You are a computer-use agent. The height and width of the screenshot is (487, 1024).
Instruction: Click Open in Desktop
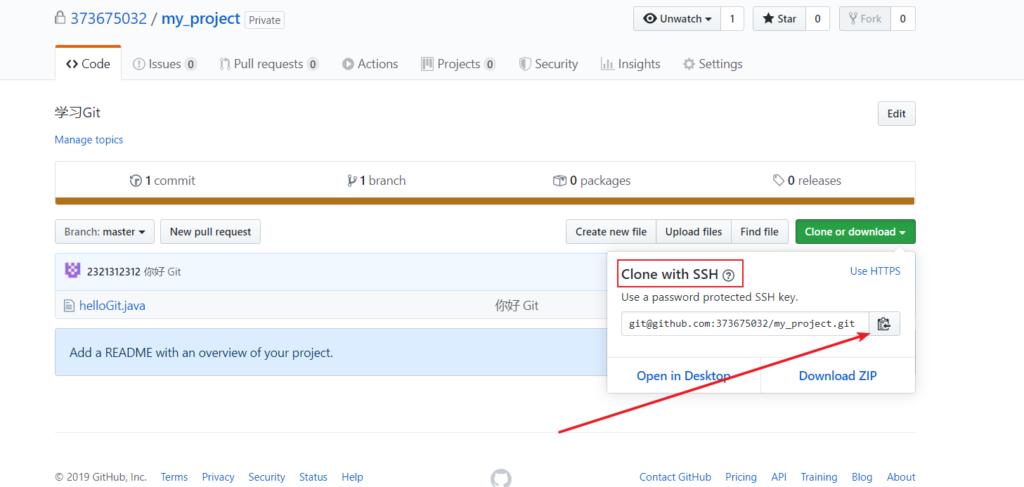[x=684, y=375]
